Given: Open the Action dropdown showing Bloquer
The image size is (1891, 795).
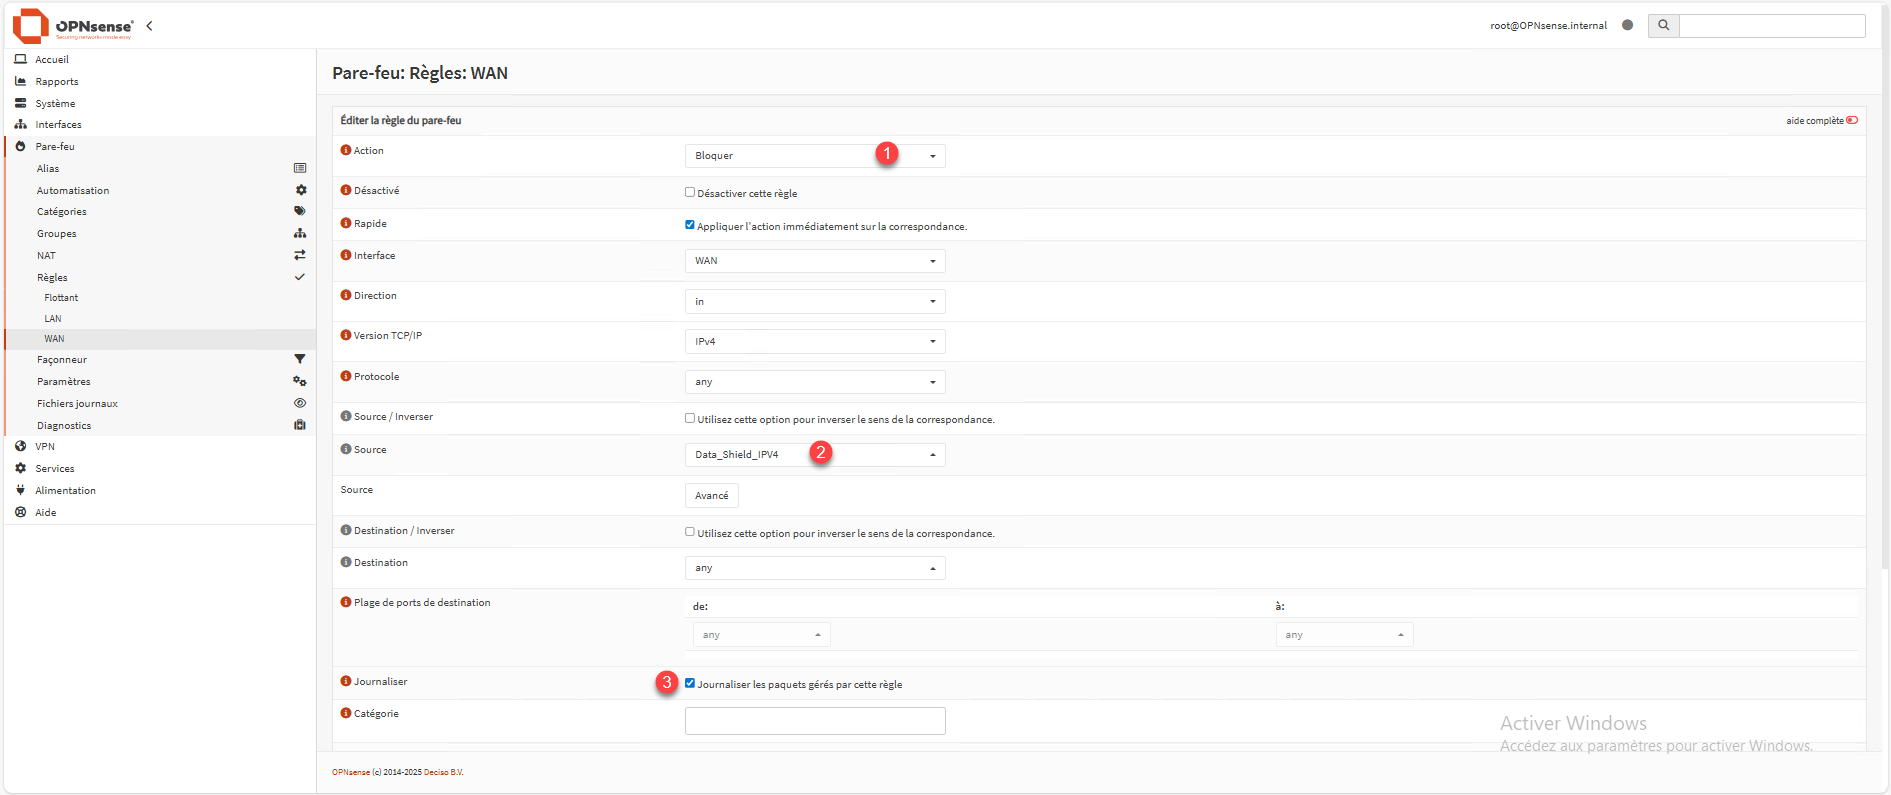Looking at the screenshot, I should pyautogui.click(x=814, y=156).
